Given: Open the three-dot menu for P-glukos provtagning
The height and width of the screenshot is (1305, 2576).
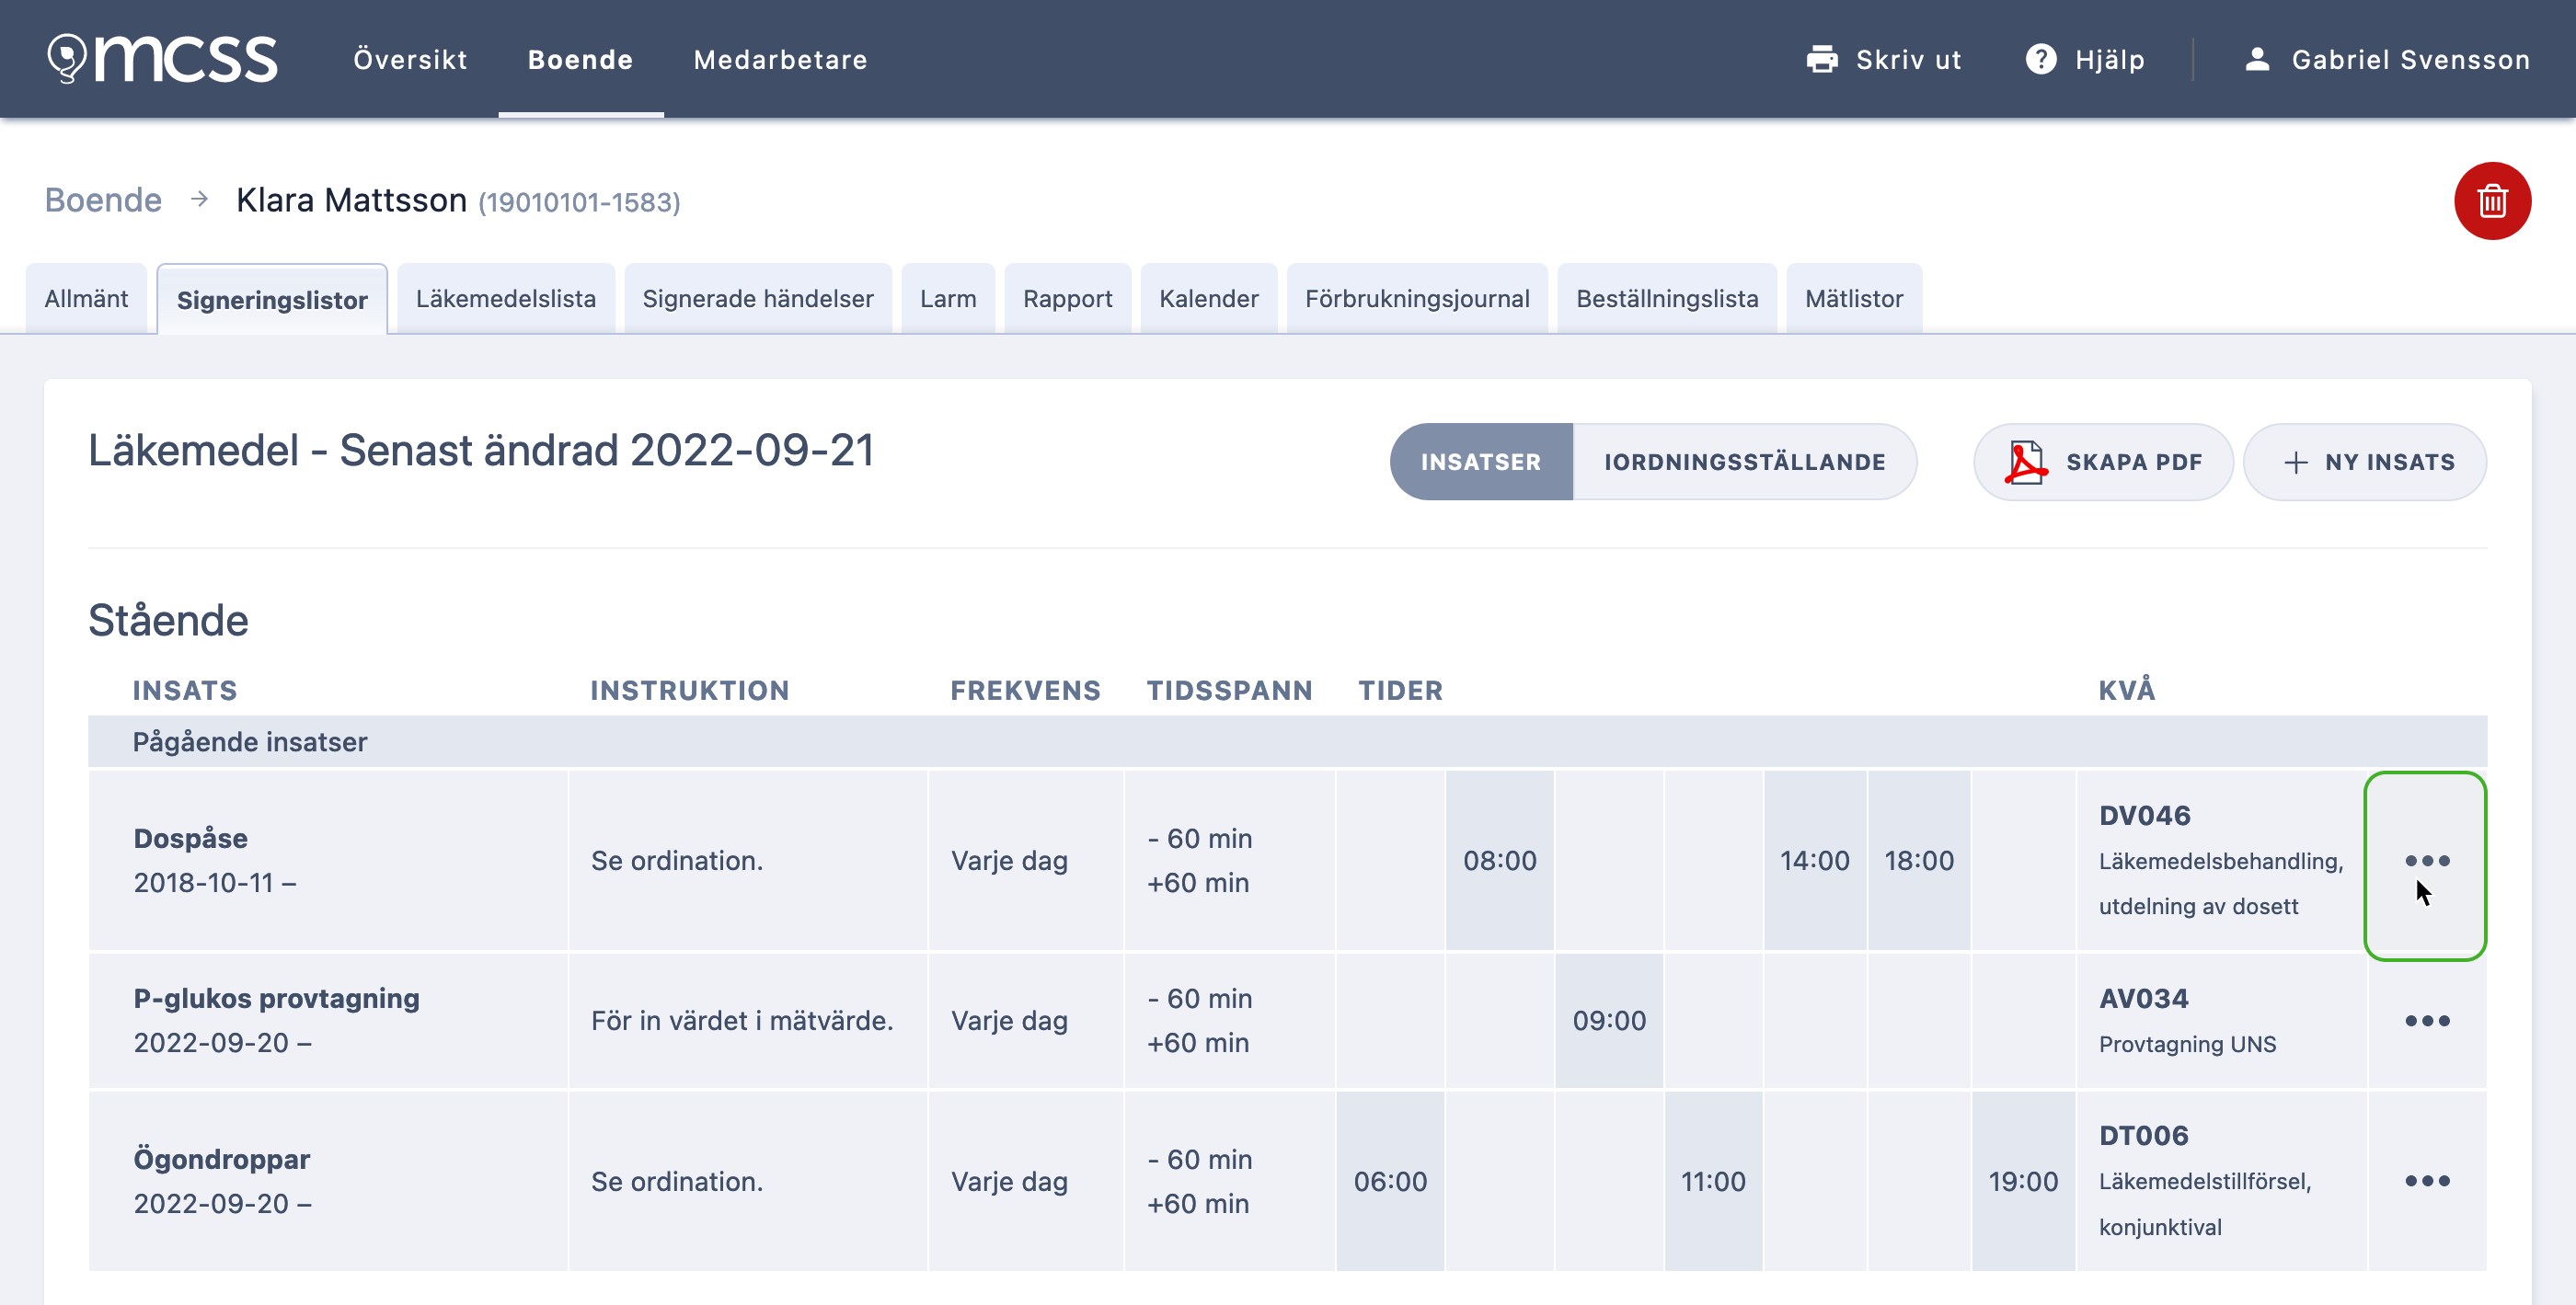Looking at the screenshot, I should (x=2427, y=1021).
